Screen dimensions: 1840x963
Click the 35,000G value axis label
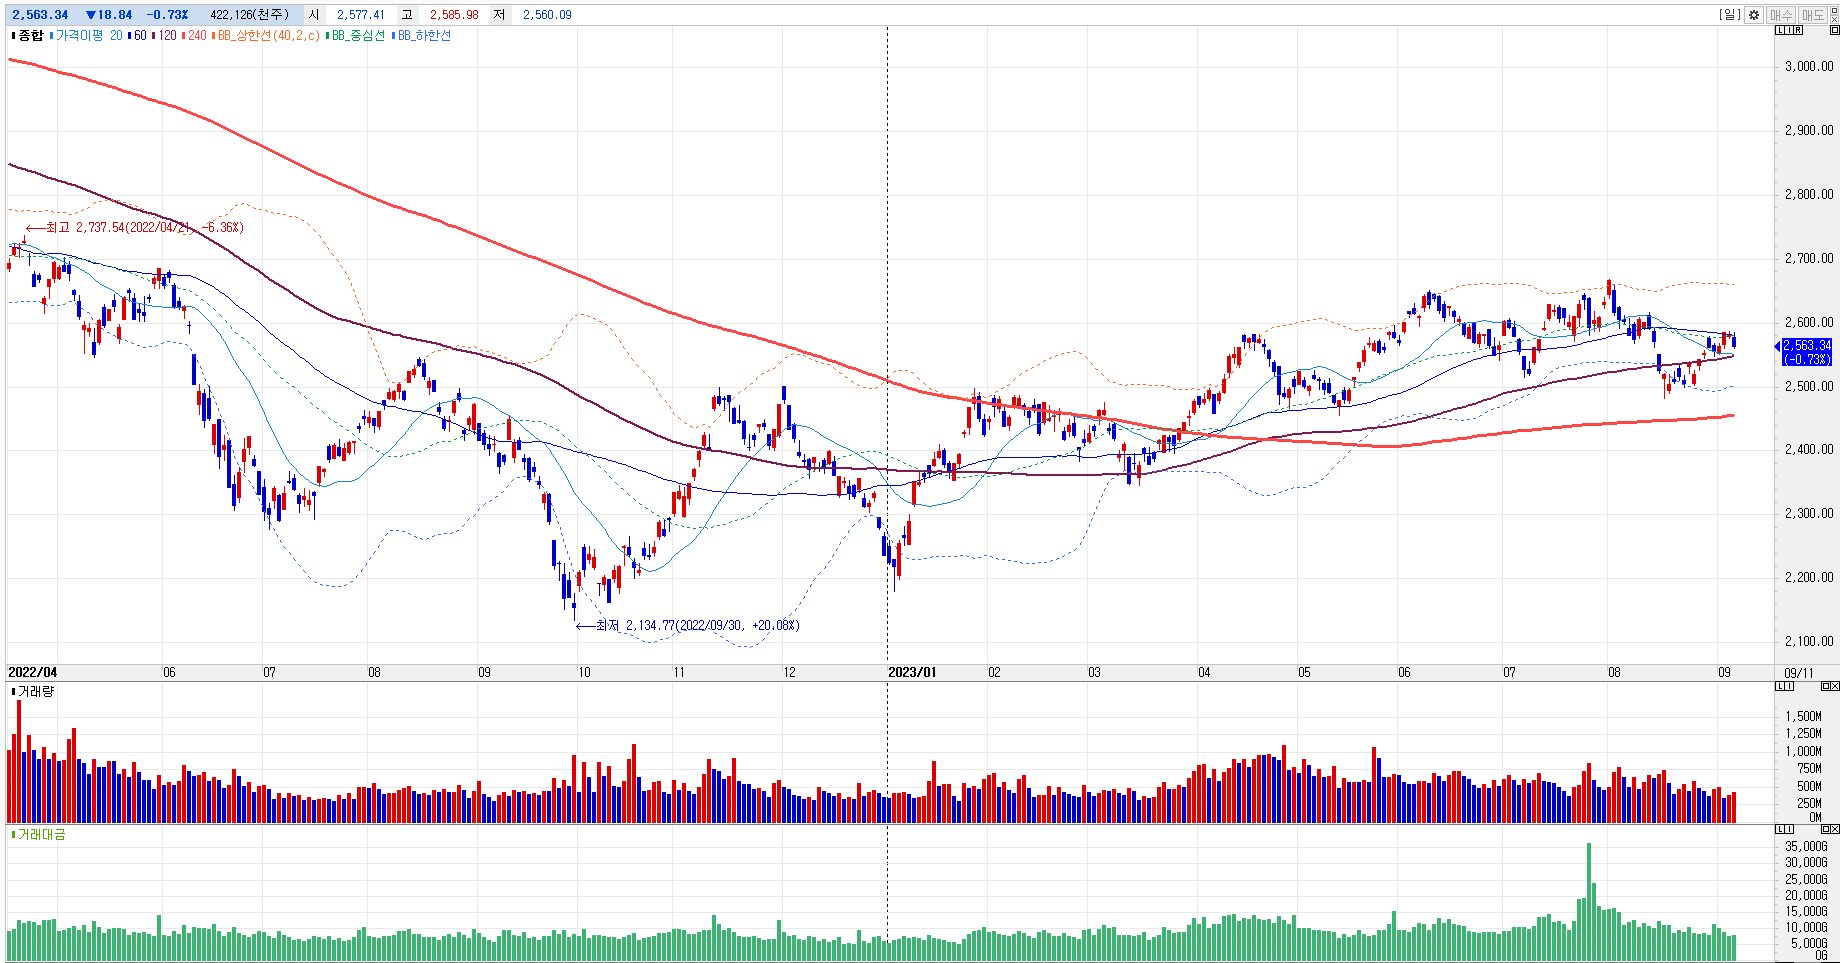click(x=1806, y=846)
